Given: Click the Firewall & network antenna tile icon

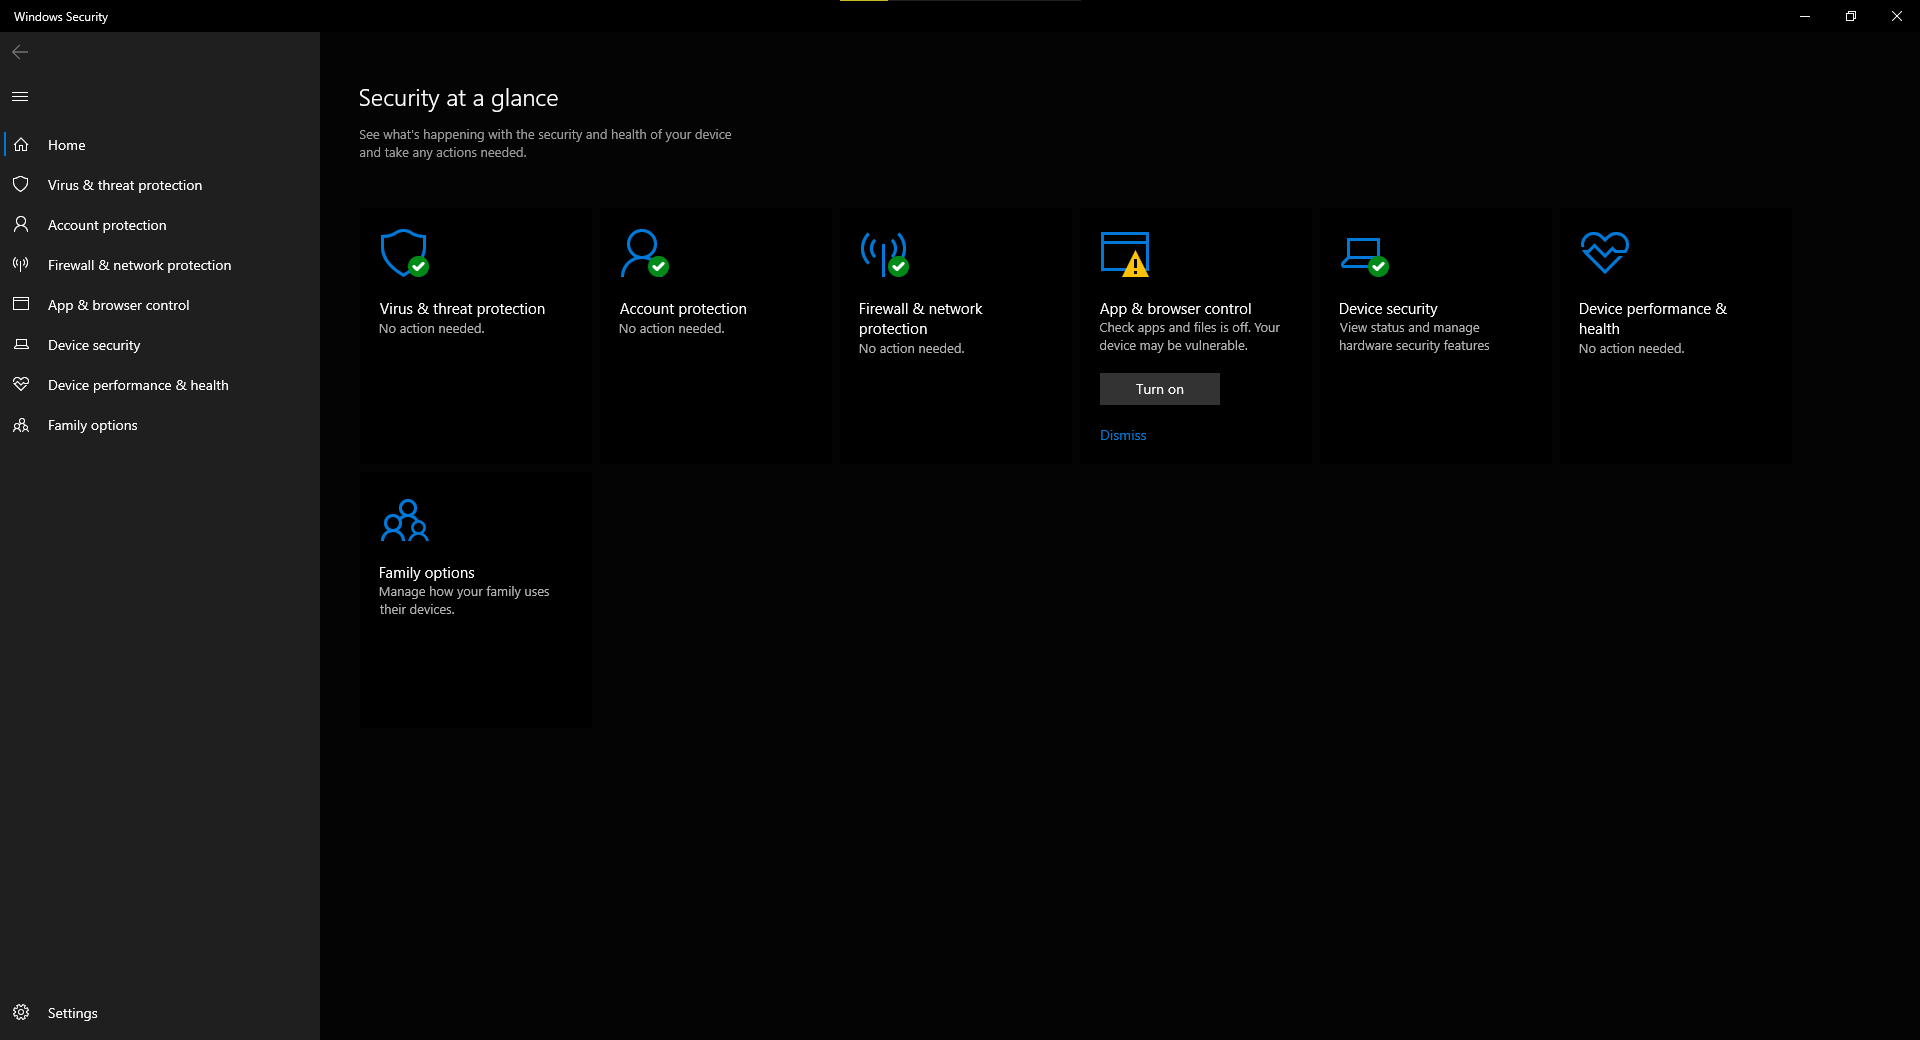Looking at the screenshot, I should pyautogui.click(x=884, y=253).
